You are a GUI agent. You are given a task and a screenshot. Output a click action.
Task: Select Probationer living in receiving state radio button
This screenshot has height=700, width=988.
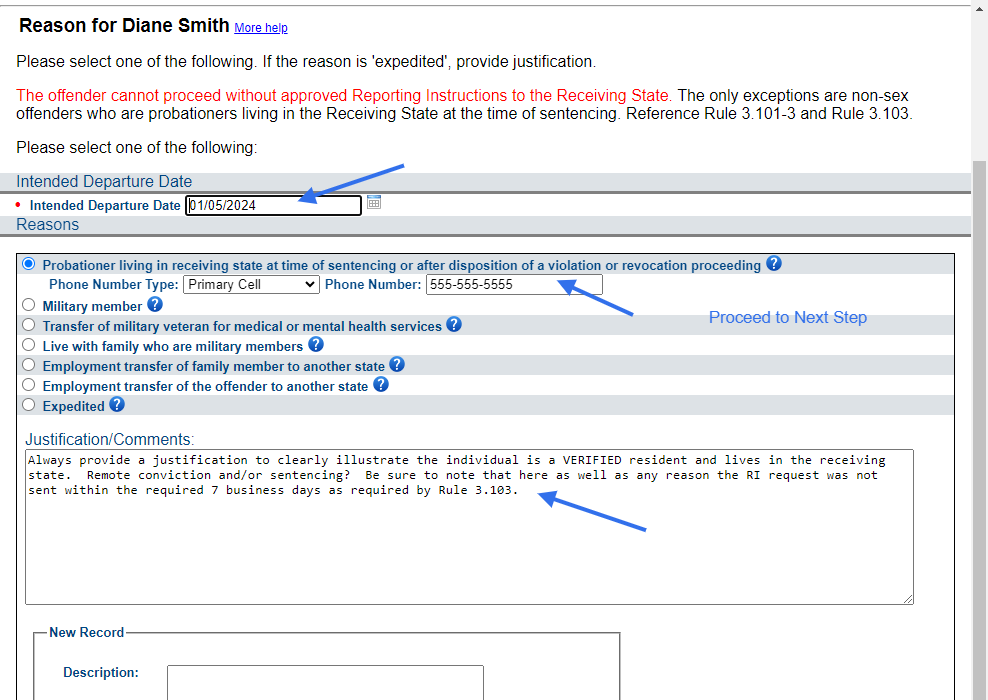(28, 264)
